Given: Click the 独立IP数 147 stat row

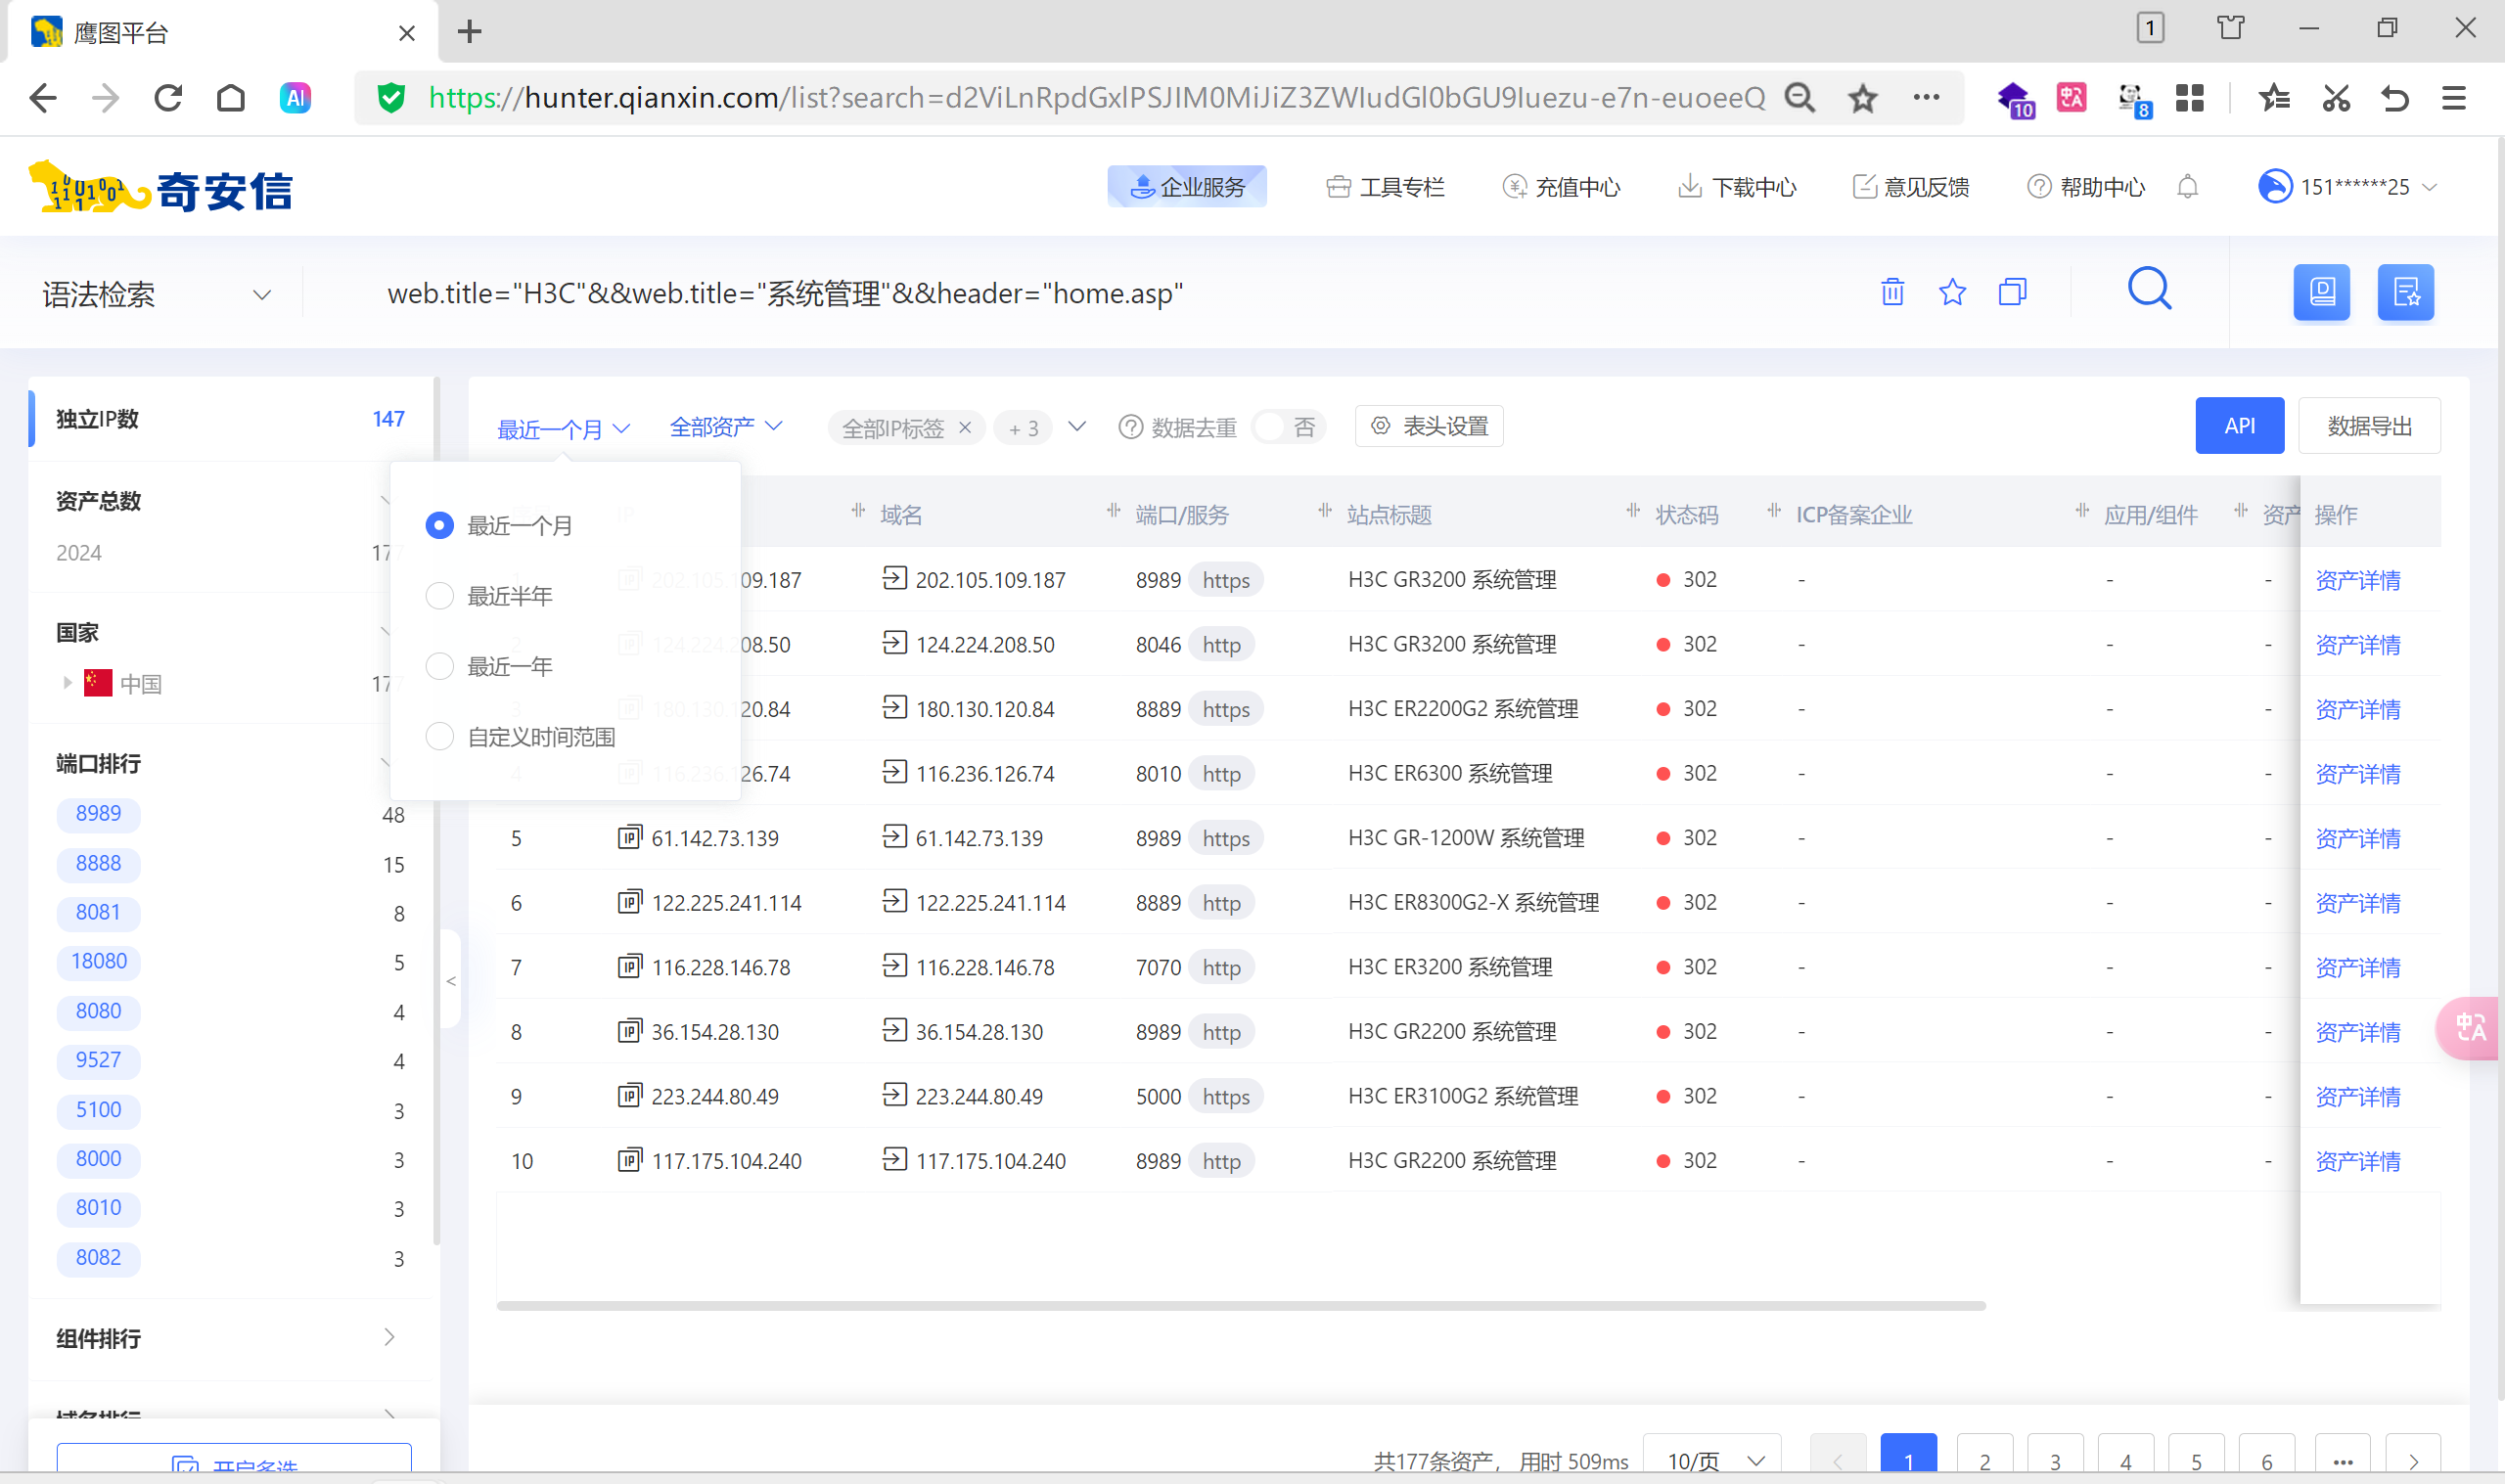Looking at the screenshot, I should click(x=230, y=419).
